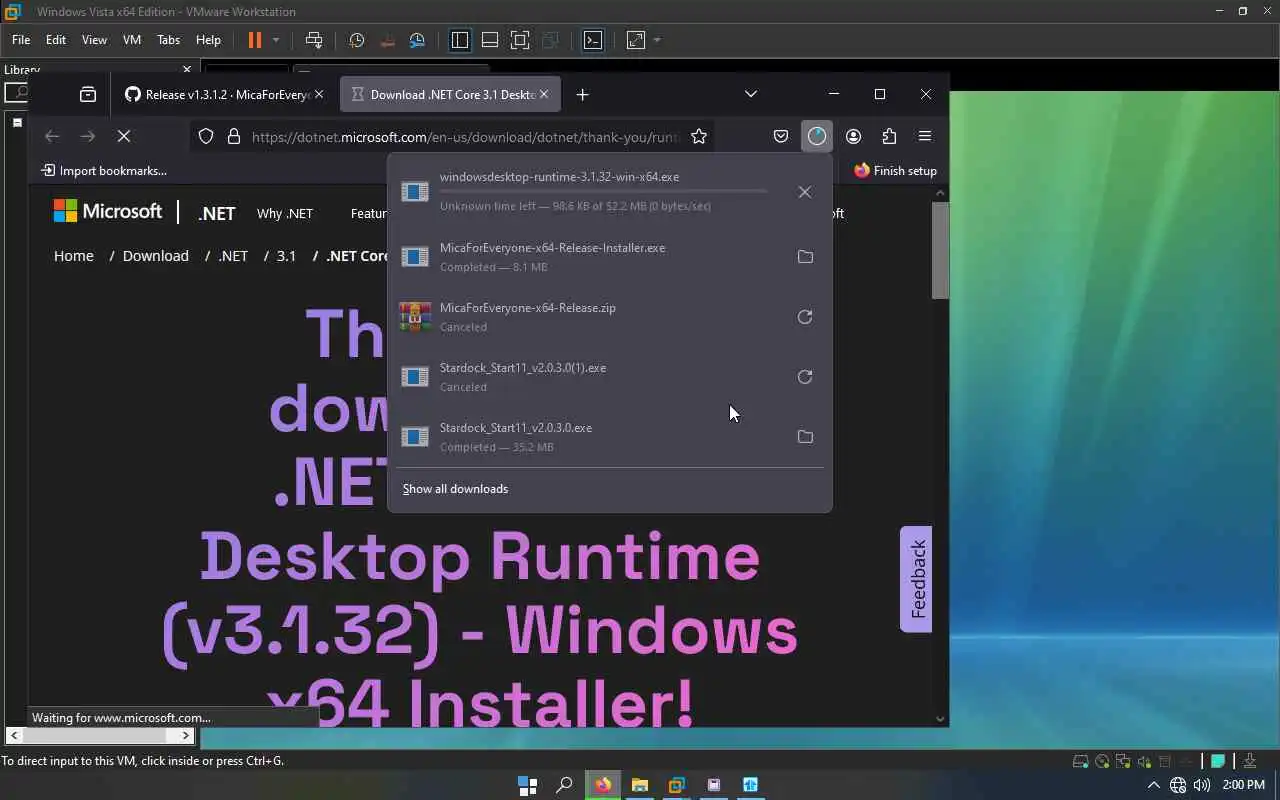Open the taskbar Search icon
The image size is (1280, 800).
pos(565,785)
